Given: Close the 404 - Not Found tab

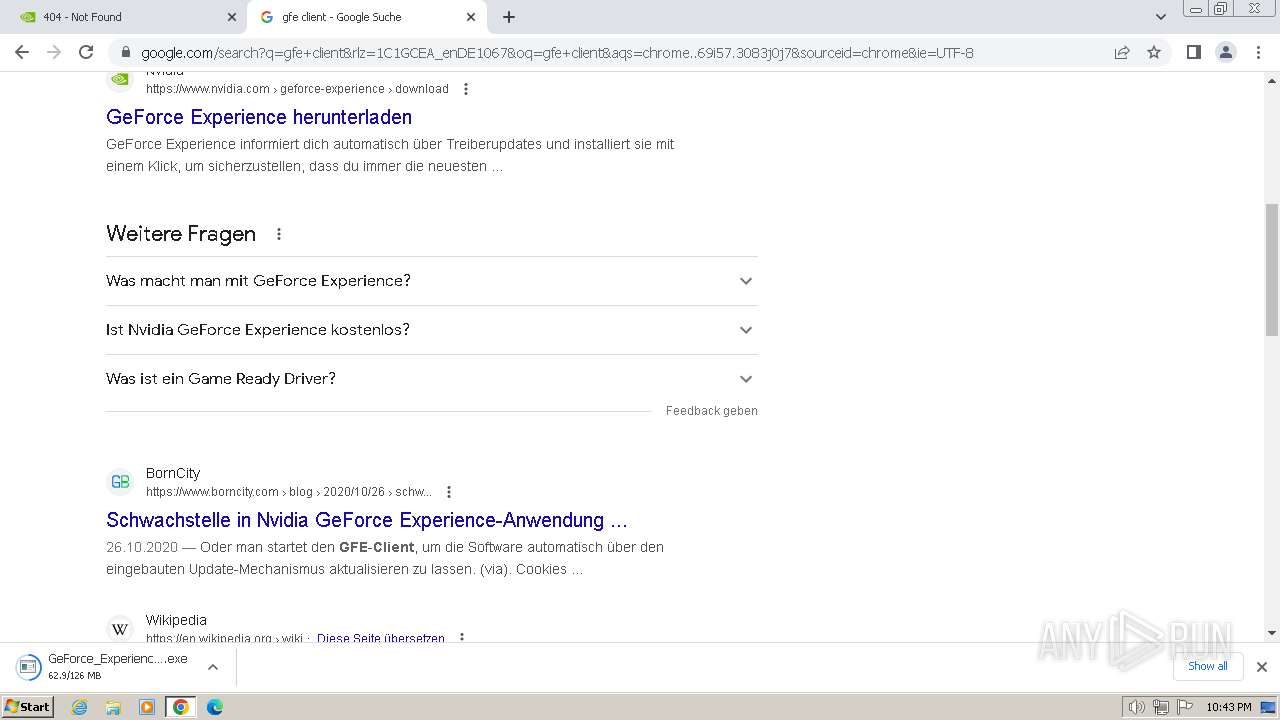Looking at the screenshot, I should pyautogui.click(x=232, y=17).
